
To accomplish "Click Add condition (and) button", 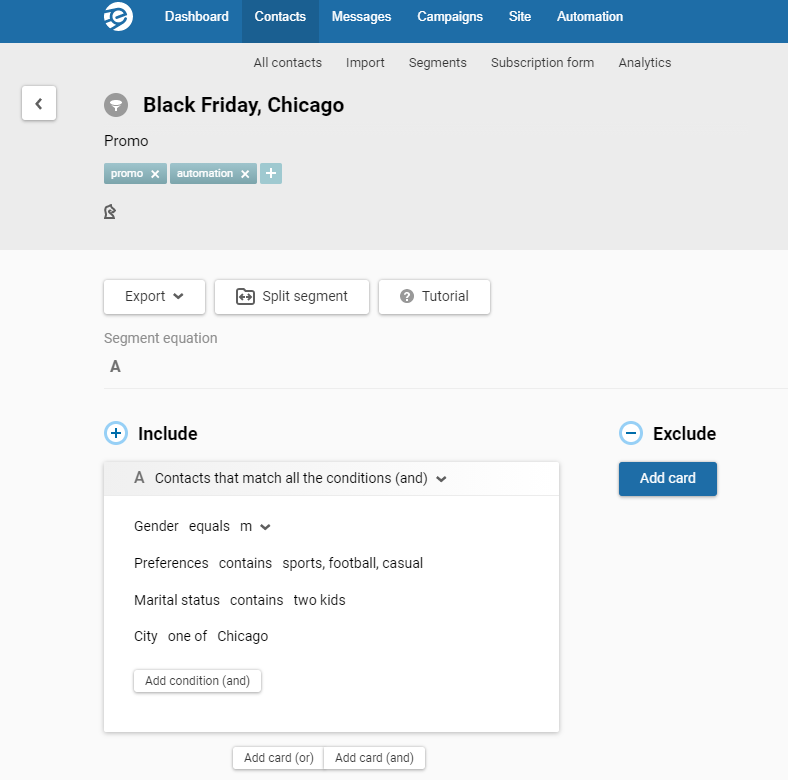I will (x=198, y=680).
